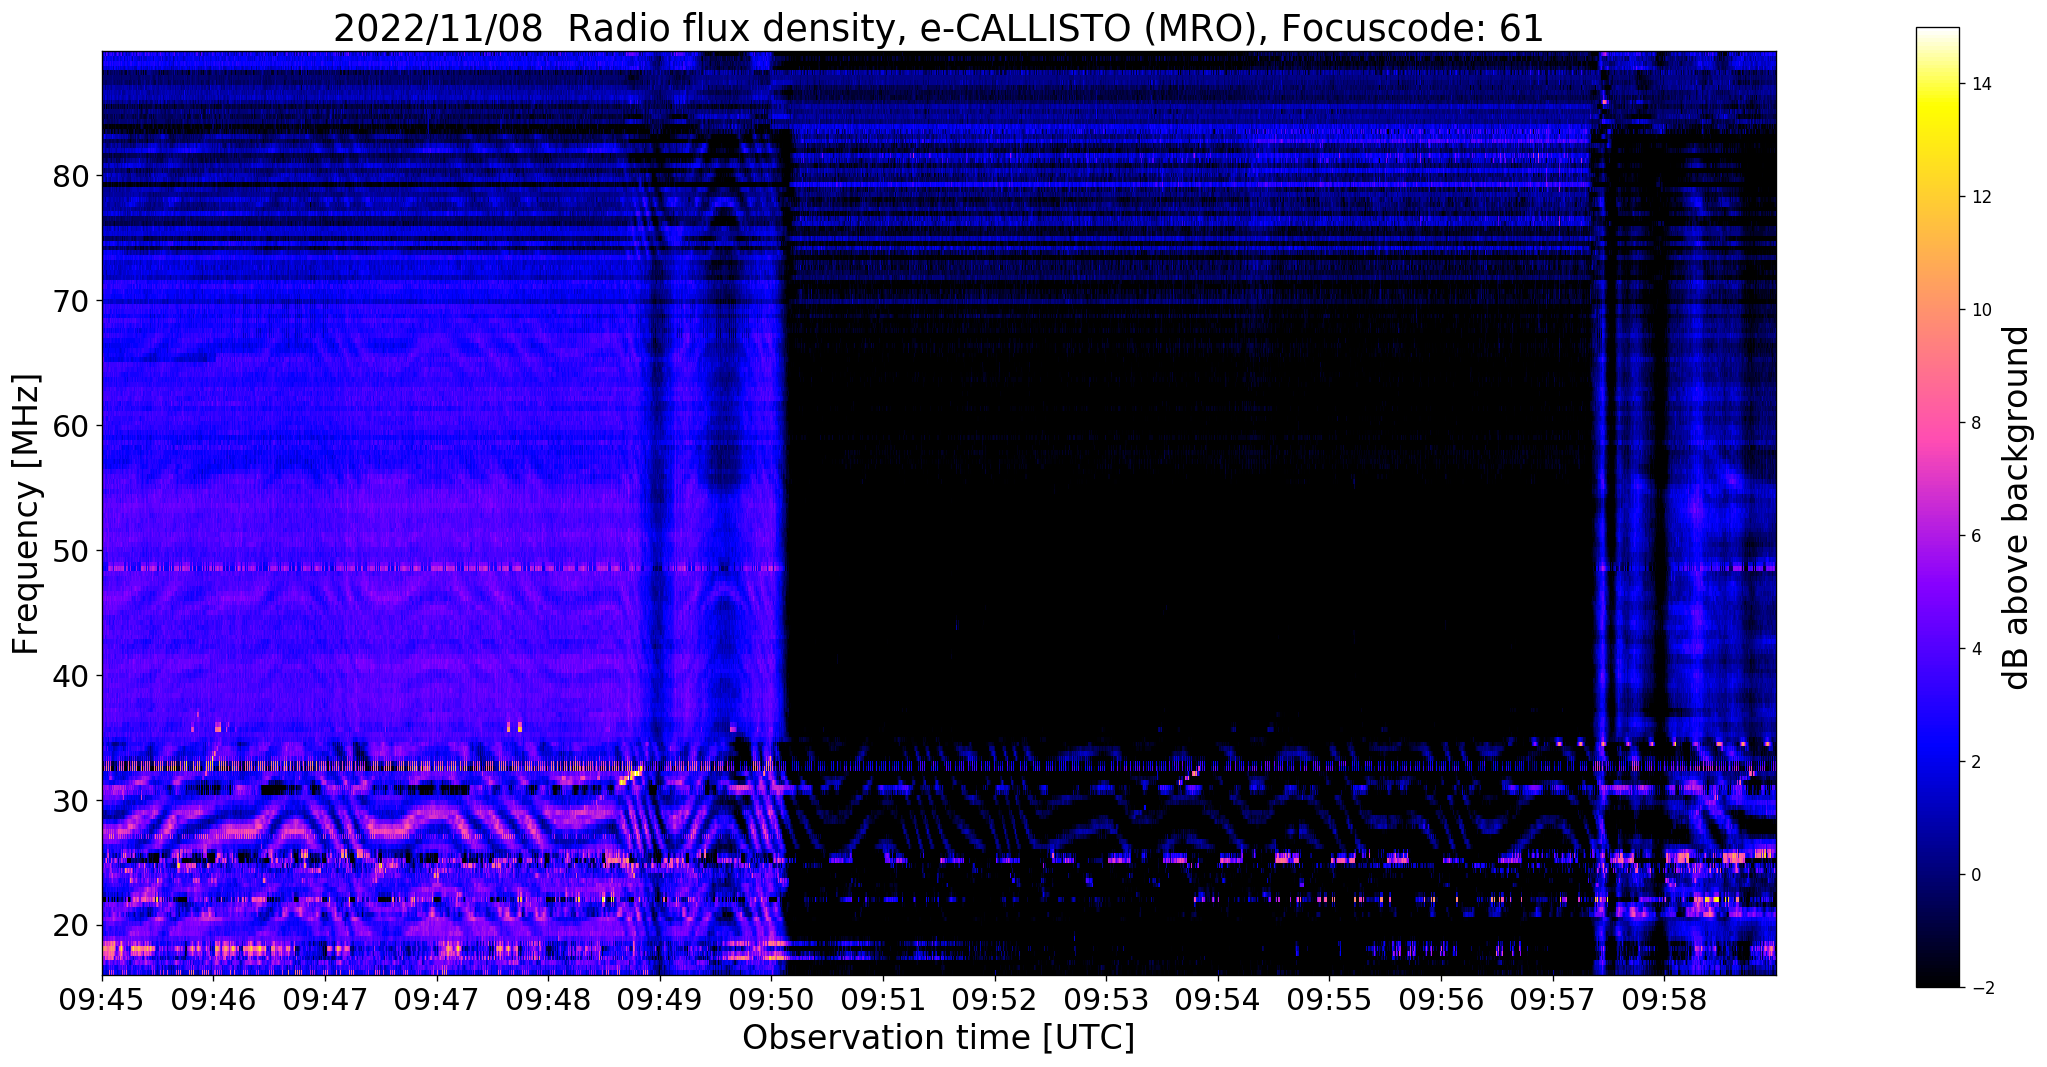The width and height of the screenshot is (2047, 1067).
Task: Click the colorbar tick label 14
Action: pos(1980,84)
